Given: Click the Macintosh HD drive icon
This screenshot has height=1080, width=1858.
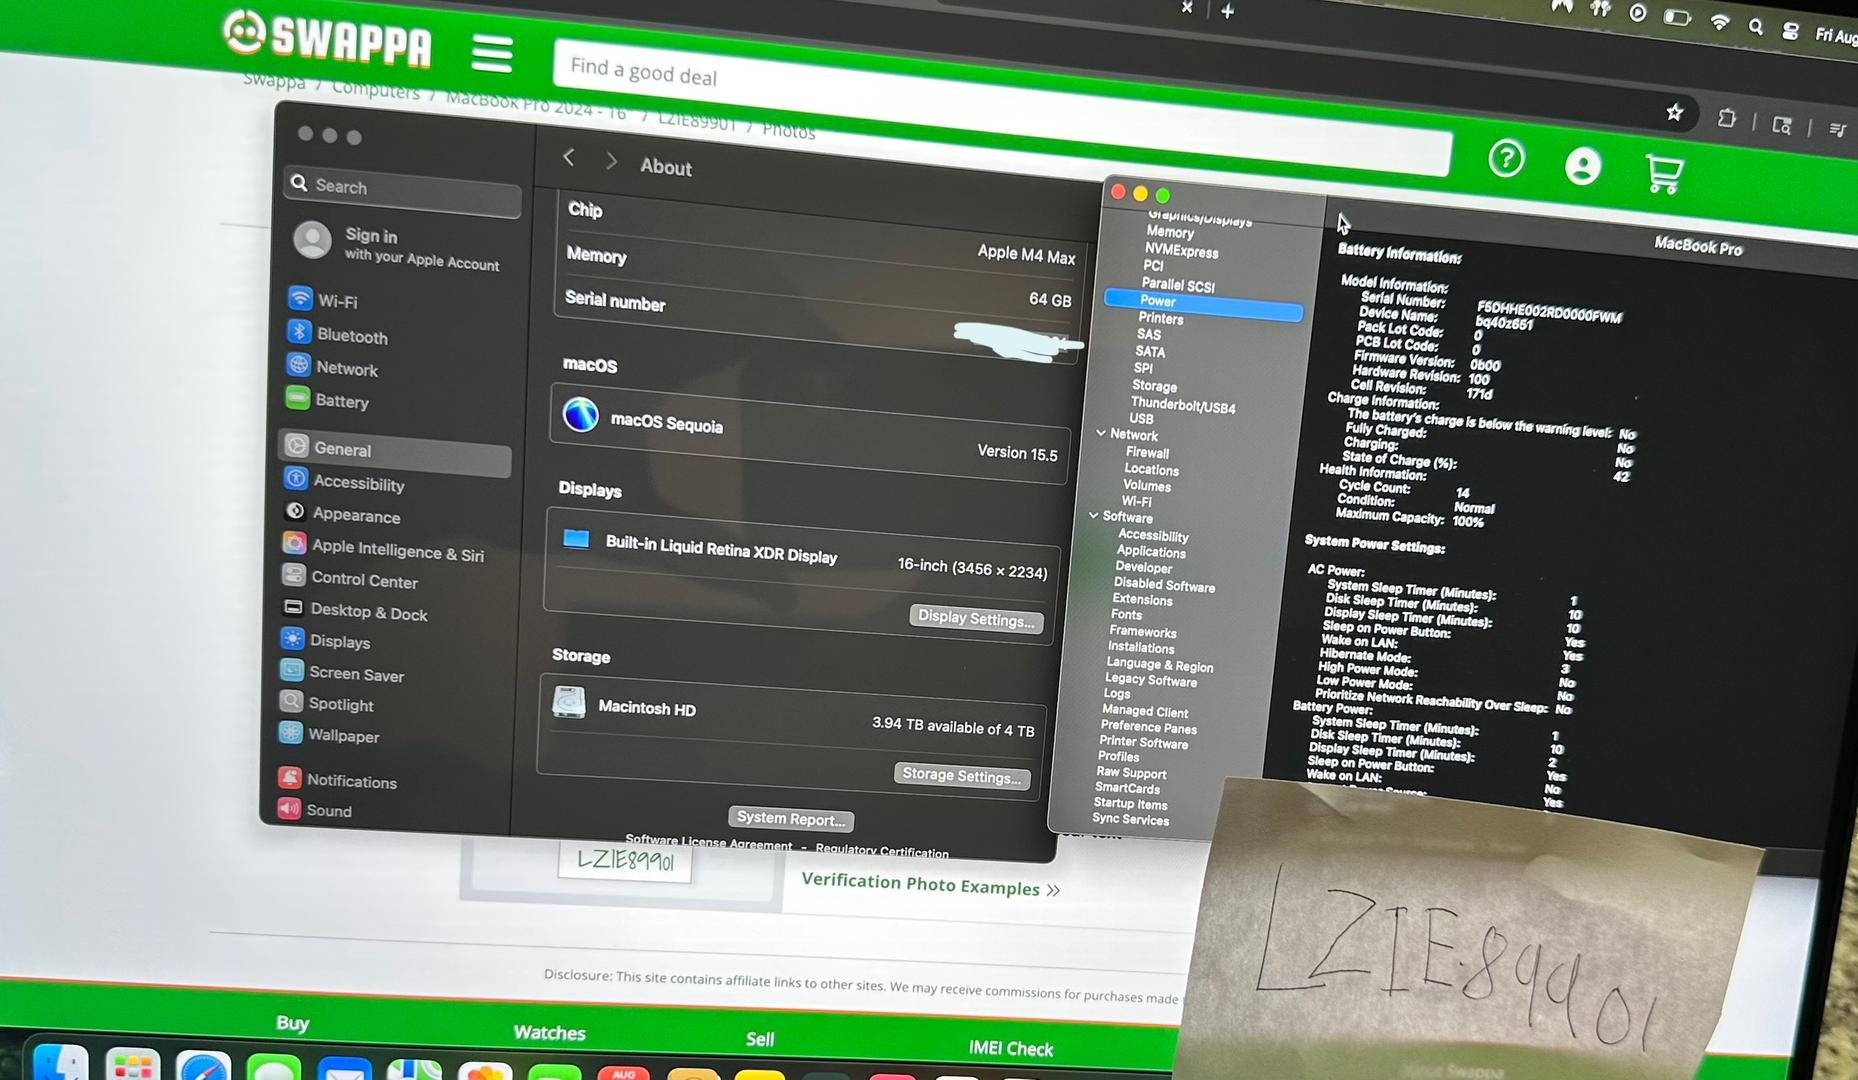Looking at the screenshot, I should (x=569, y=702).
